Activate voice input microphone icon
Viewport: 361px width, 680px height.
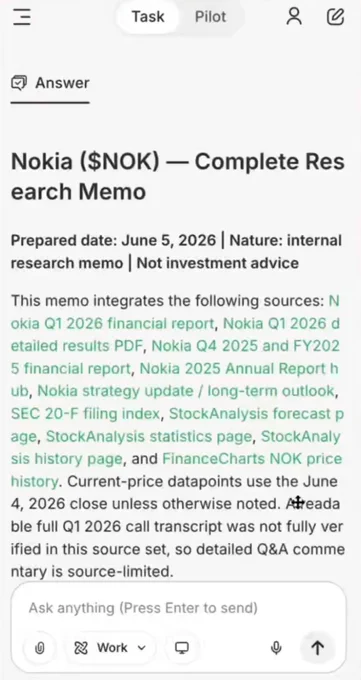(x=276, y=648)
